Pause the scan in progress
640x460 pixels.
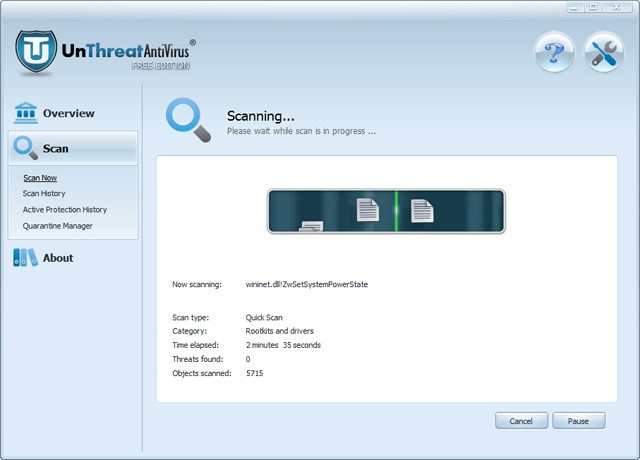(x=578, y=421)
